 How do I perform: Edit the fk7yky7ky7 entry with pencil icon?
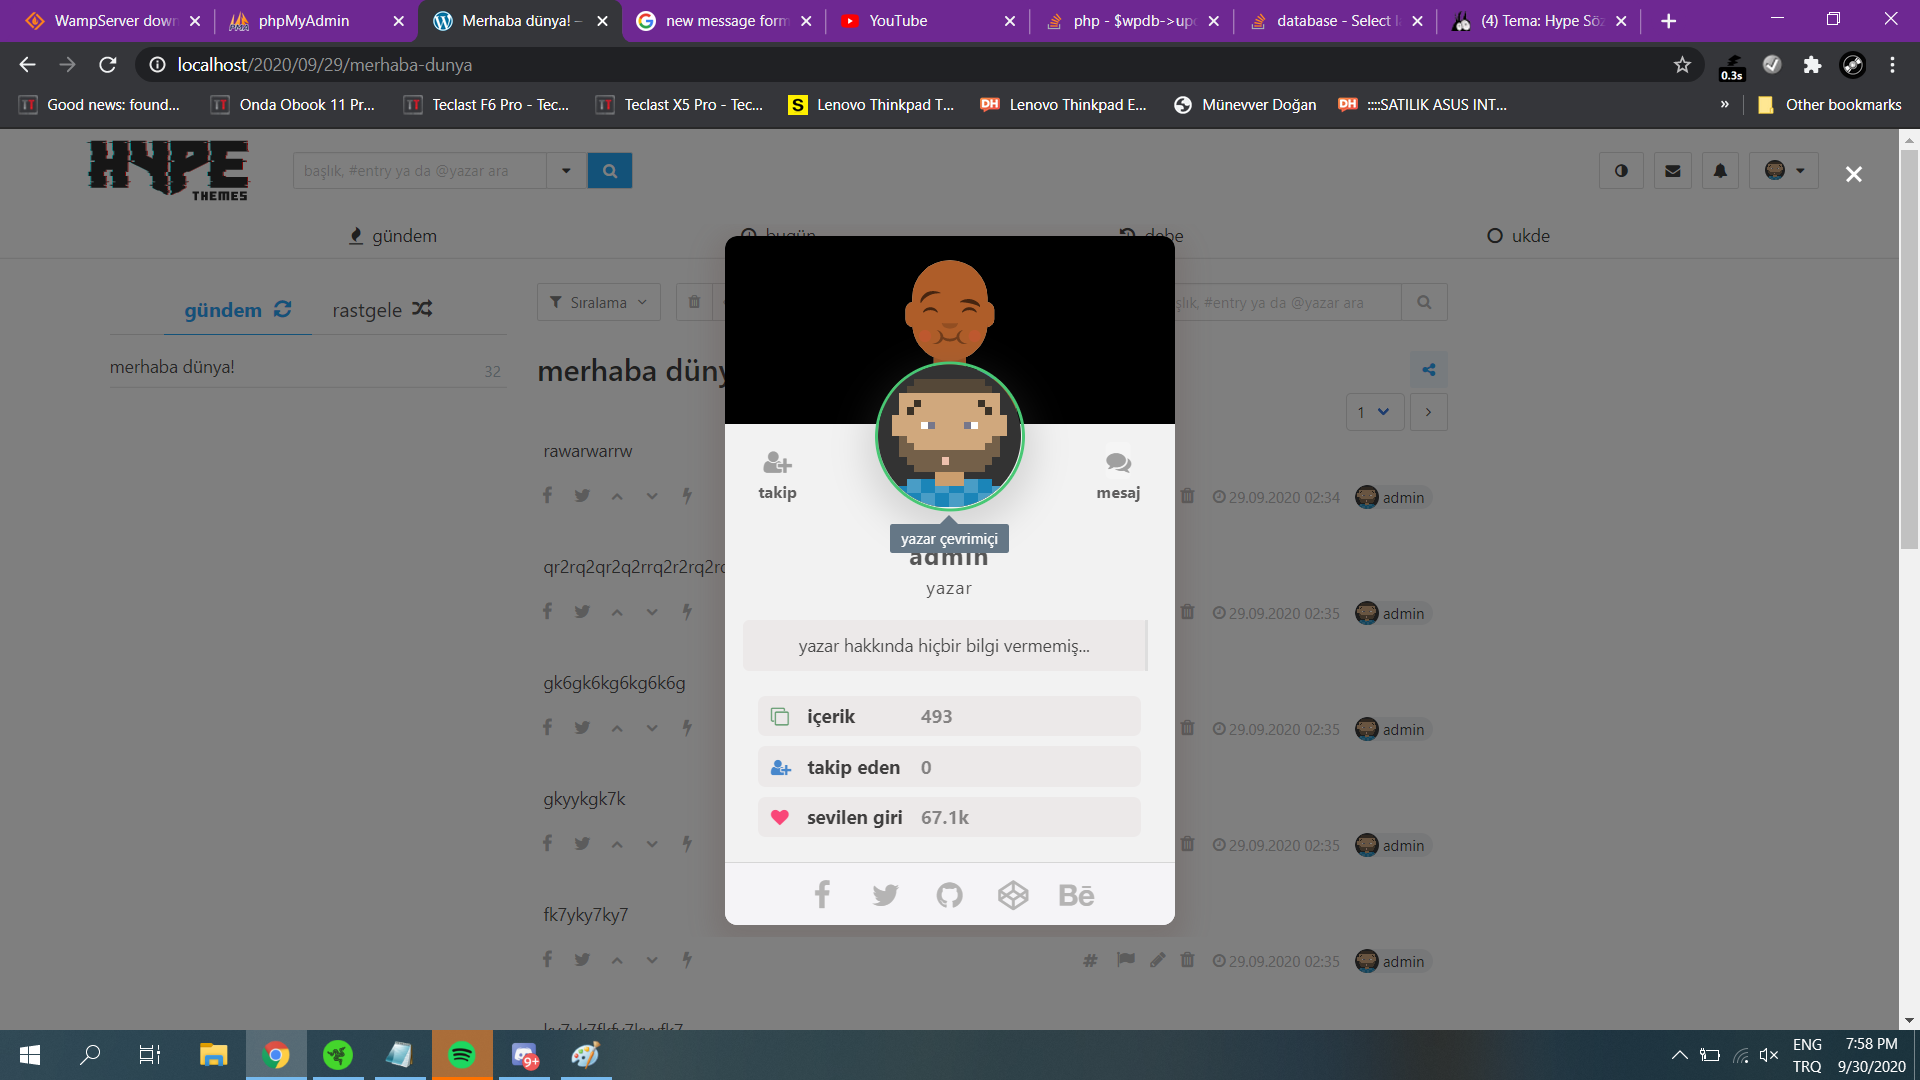pos(1158,960)
